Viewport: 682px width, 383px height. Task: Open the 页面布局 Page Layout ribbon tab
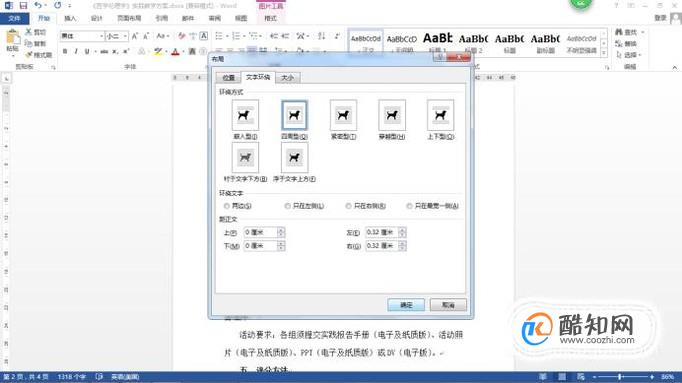[129, 18]
